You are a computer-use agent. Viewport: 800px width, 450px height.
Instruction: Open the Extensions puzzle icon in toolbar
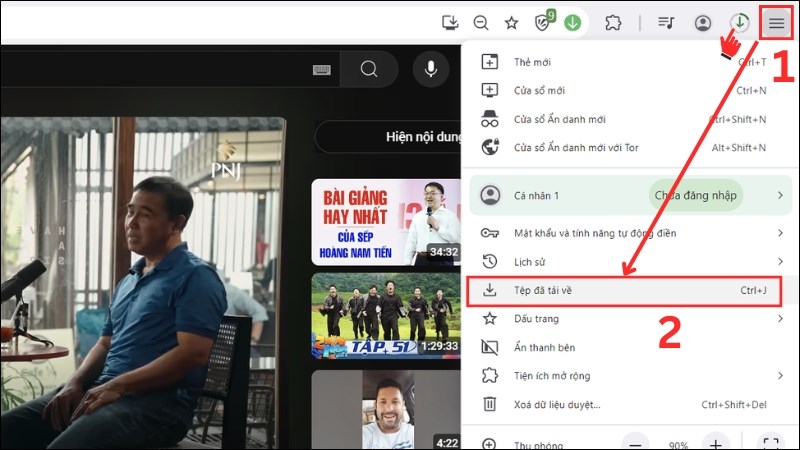(x=613, y=22)
